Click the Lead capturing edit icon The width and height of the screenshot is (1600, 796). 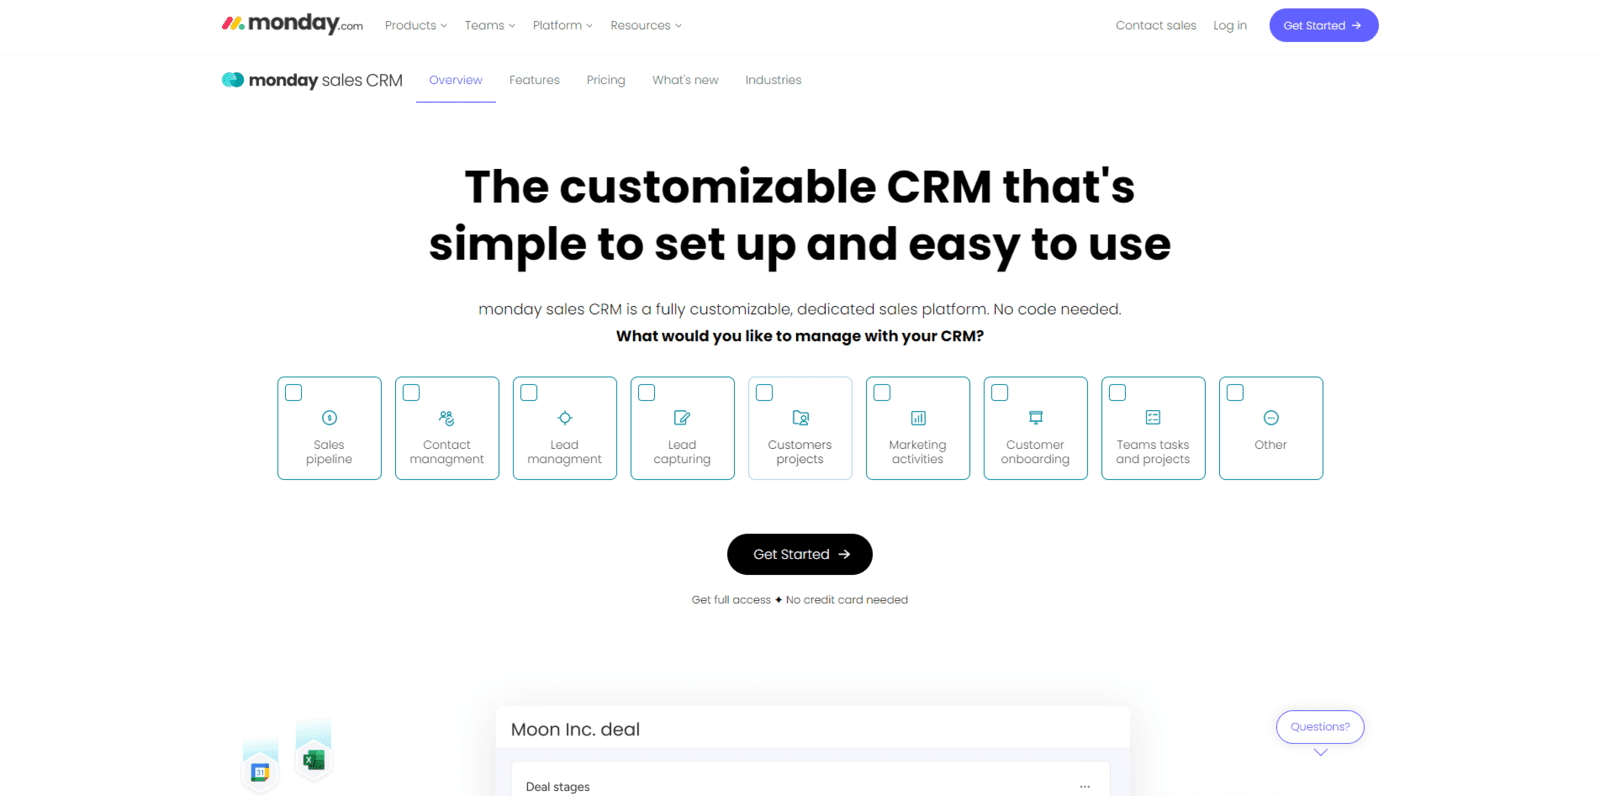click(682, 418)
